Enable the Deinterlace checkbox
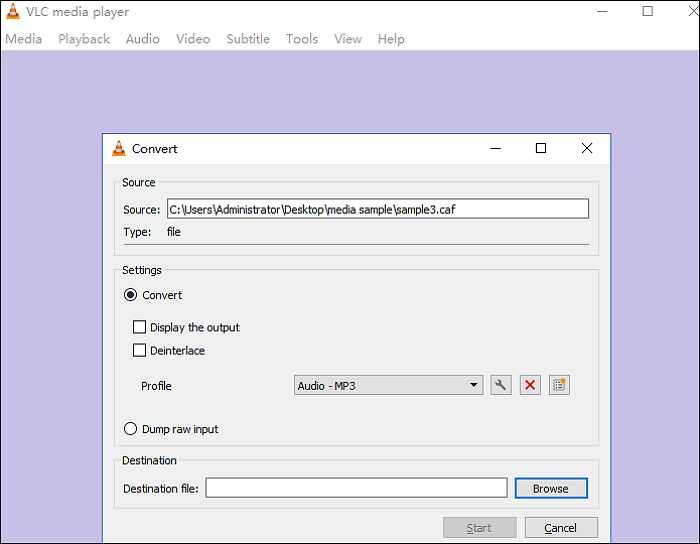Screen dimensions: 700x544 point(140,351)
